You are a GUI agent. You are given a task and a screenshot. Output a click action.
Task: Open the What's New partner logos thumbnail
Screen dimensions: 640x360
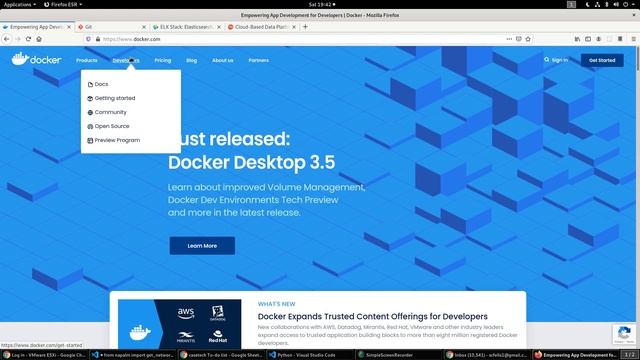[x=180, y=324]
